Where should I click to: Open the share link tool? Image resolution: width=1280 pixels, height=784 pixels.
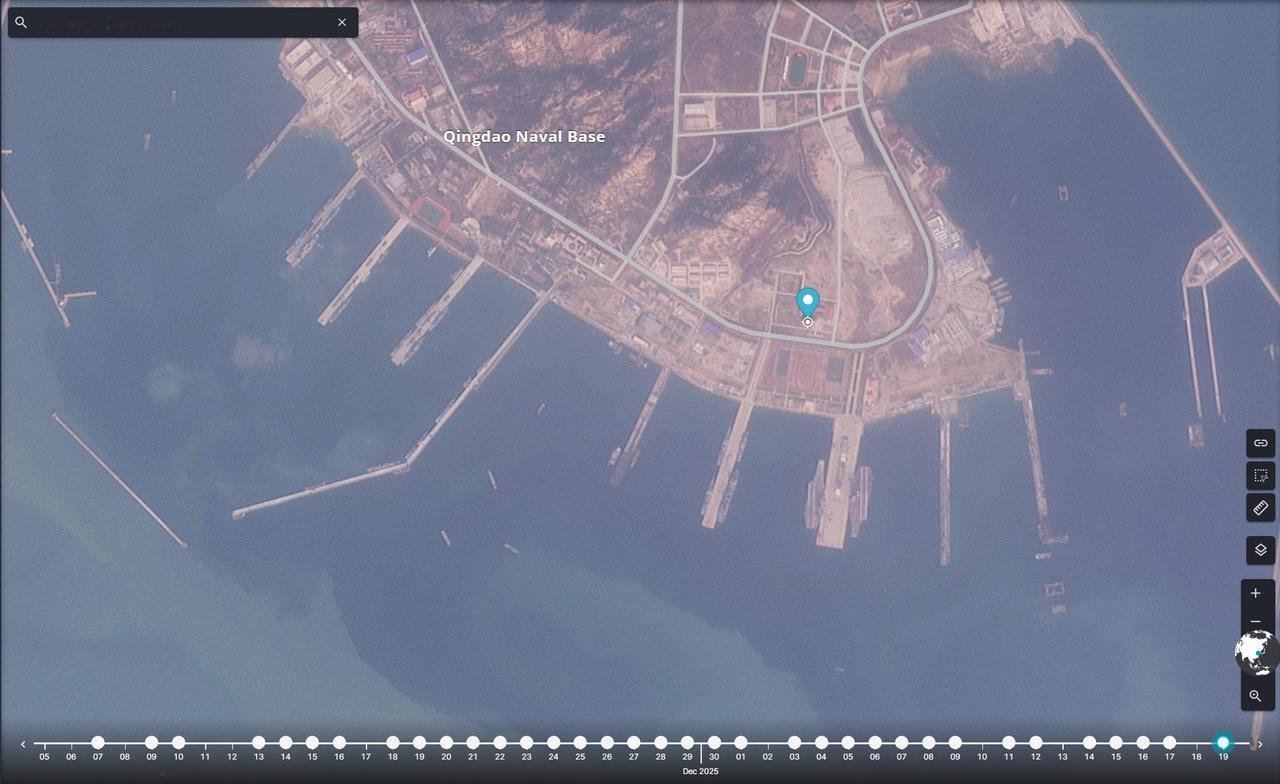coord(1259,443)
